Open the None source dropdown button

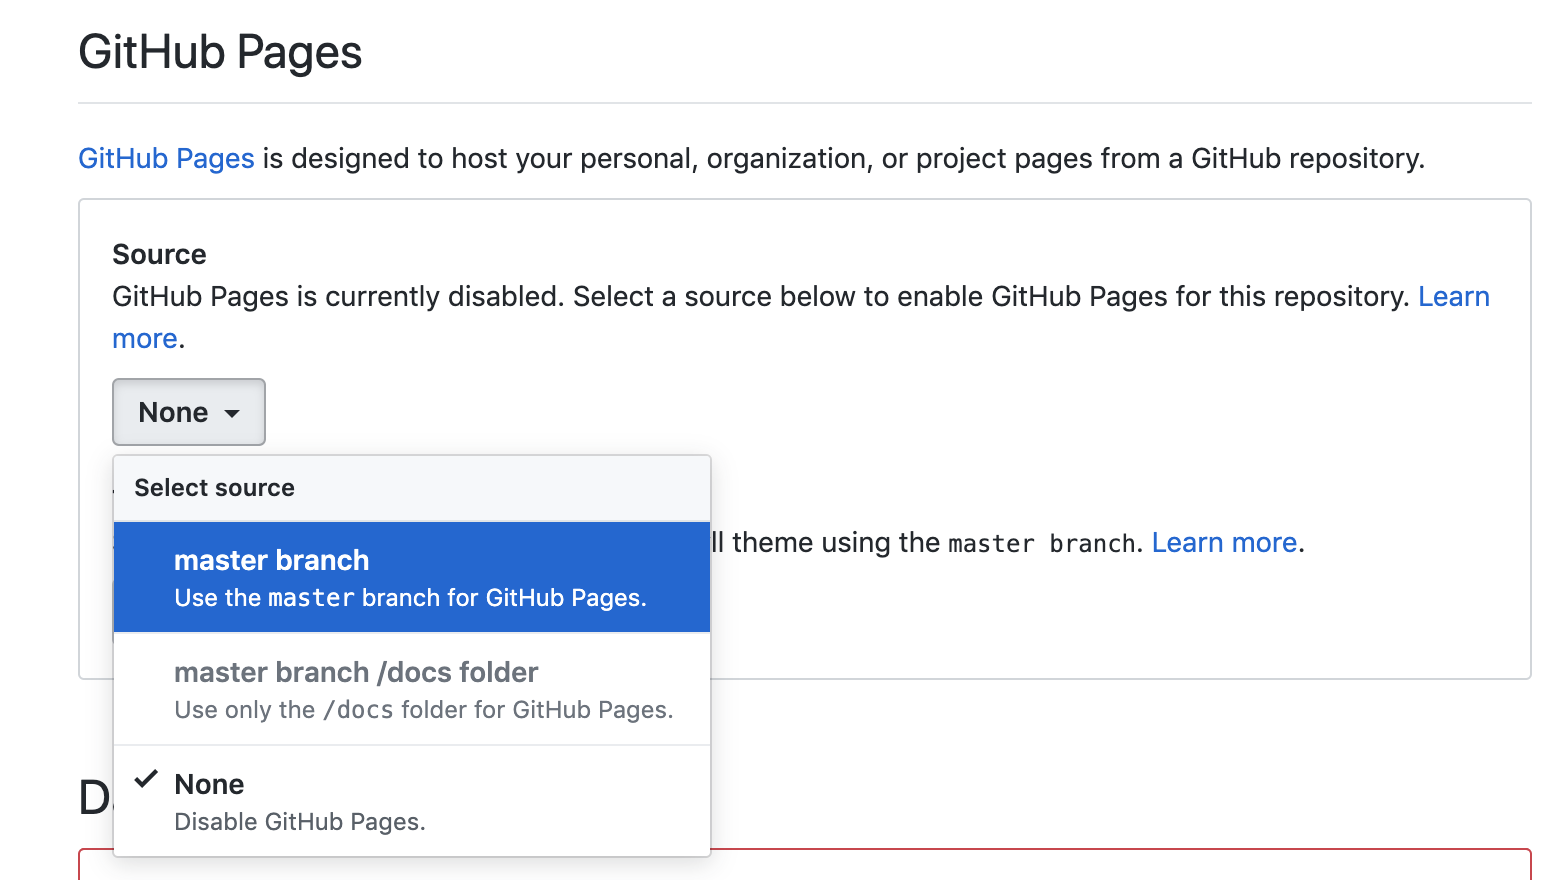click(188, 412)
